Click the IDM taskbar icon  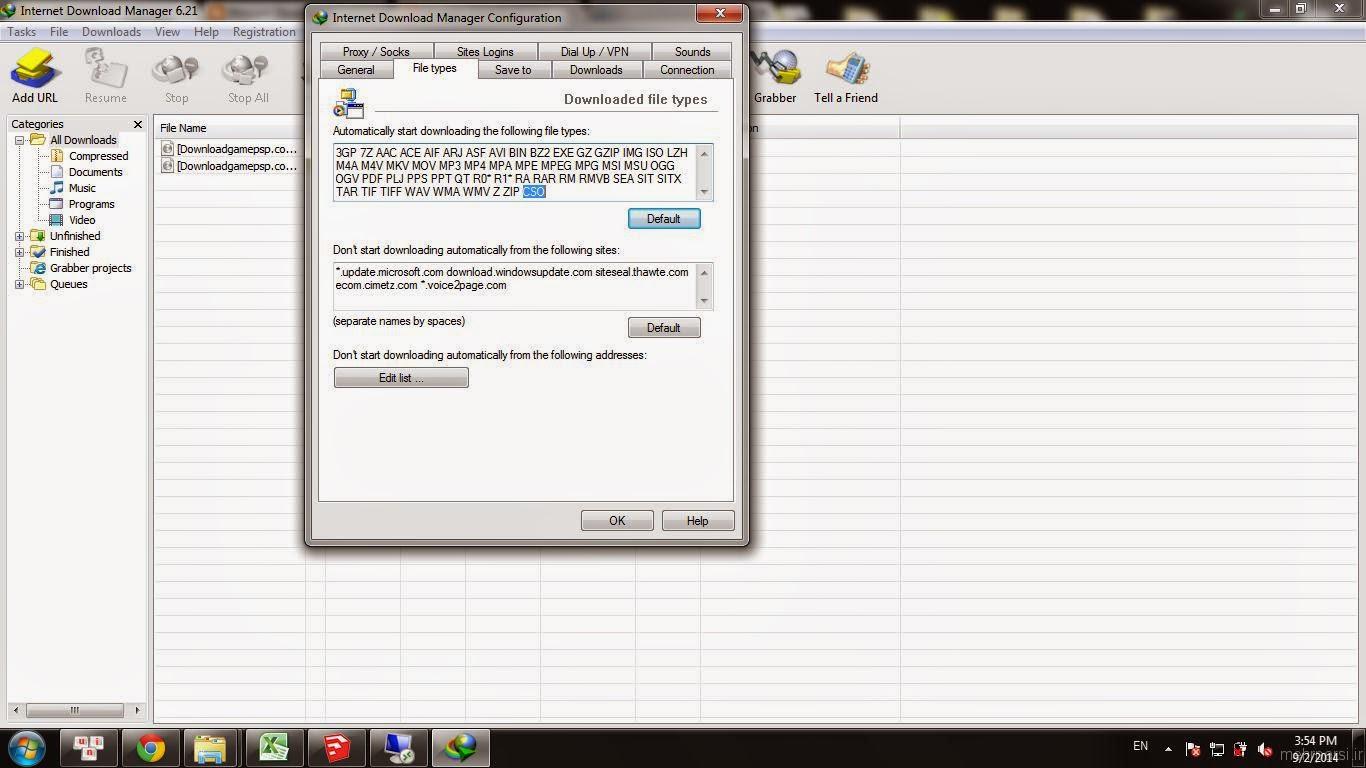pyautogui.click(x=461, y=748)
